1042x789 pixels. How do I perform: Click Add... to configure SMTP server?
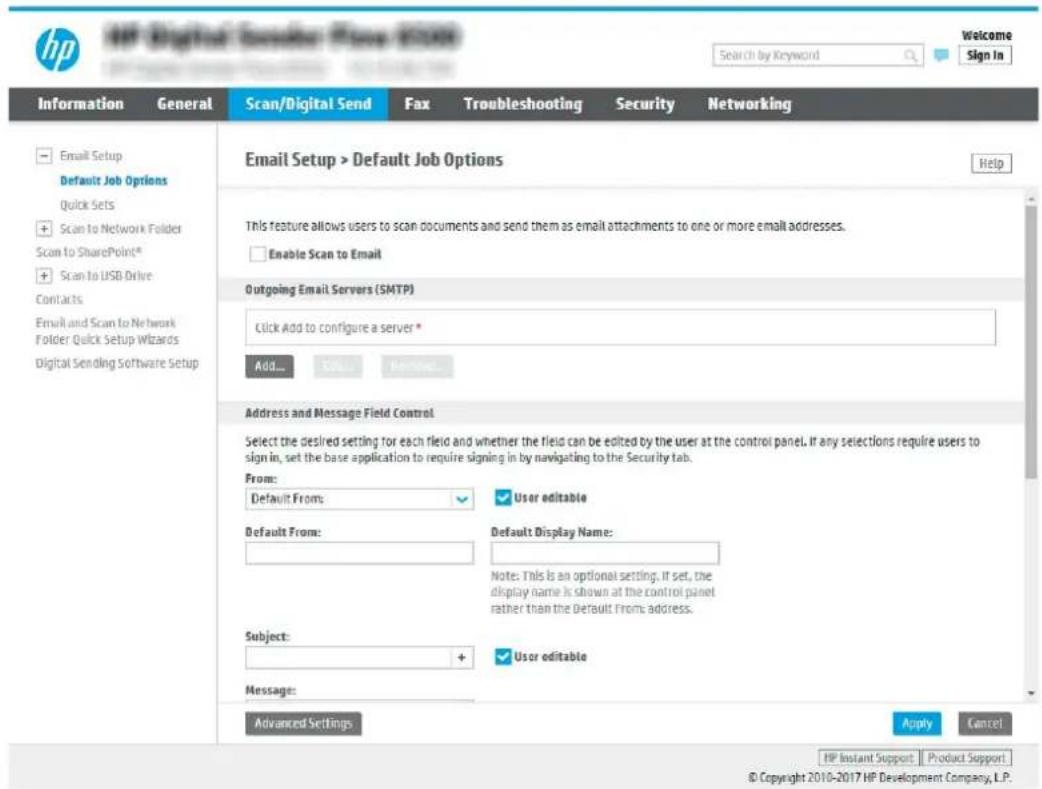[x=269, y=366]
